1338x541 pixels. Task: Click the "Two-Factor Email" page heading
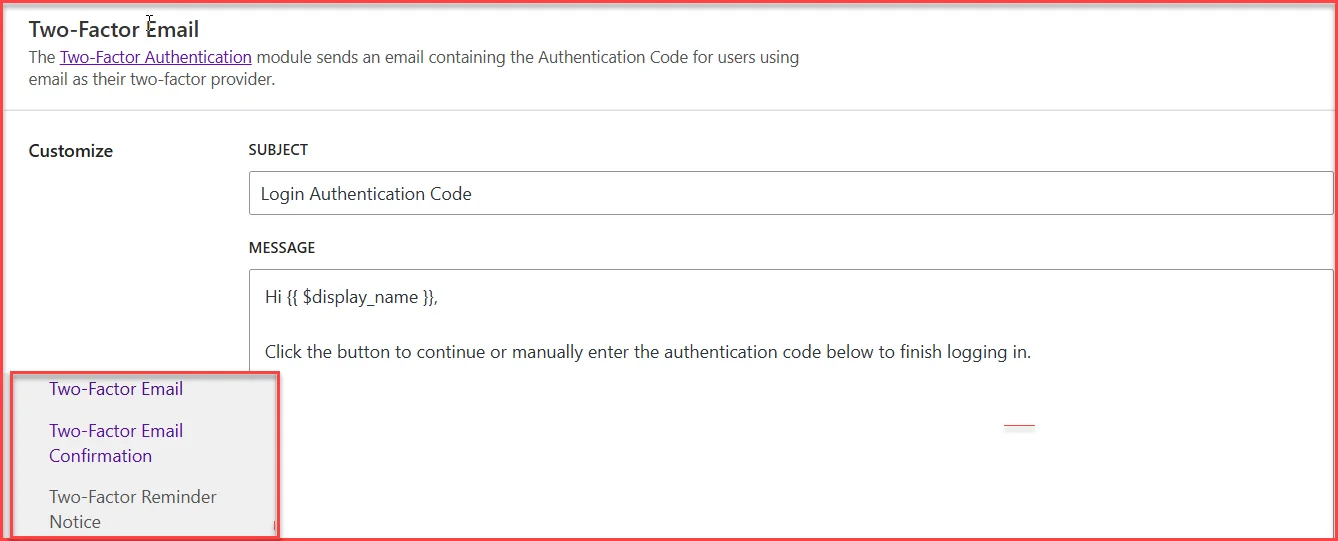(113, 29)
